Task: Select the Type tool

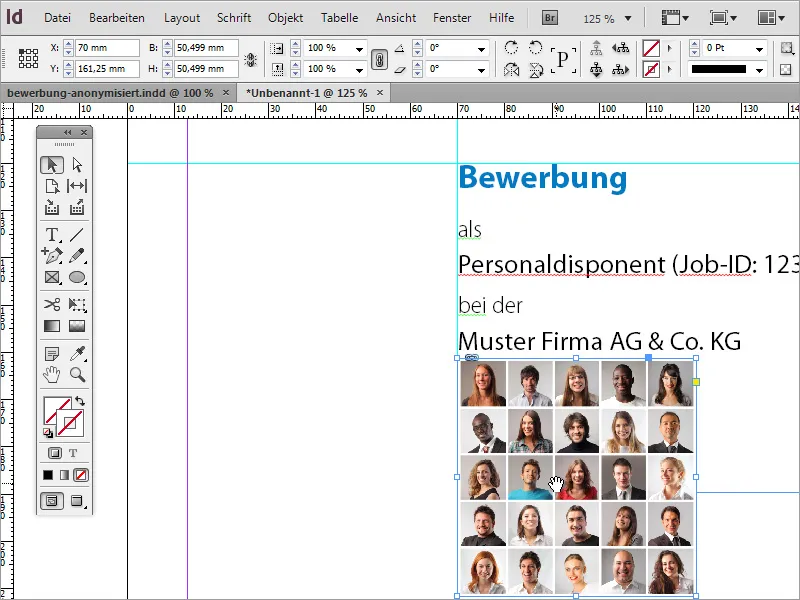Action: pos(52,235)
